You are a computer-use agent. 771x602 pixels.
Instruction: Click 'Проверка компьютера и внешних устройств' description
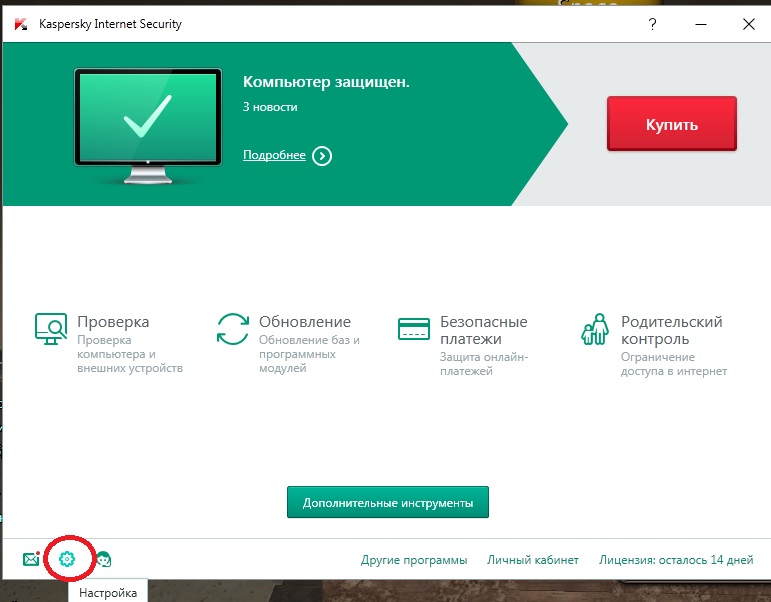(x=130, y=354)
